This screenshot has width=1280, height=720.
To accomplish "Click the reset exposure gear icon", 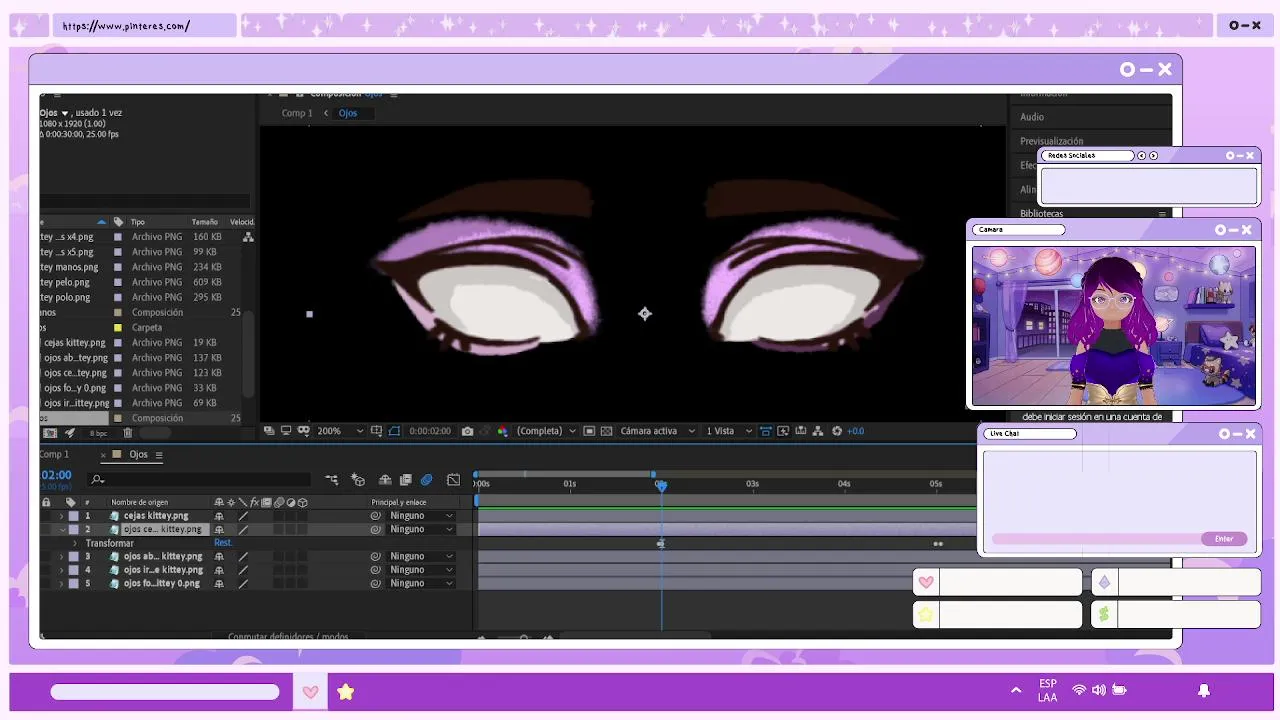I will pos(837,431).
